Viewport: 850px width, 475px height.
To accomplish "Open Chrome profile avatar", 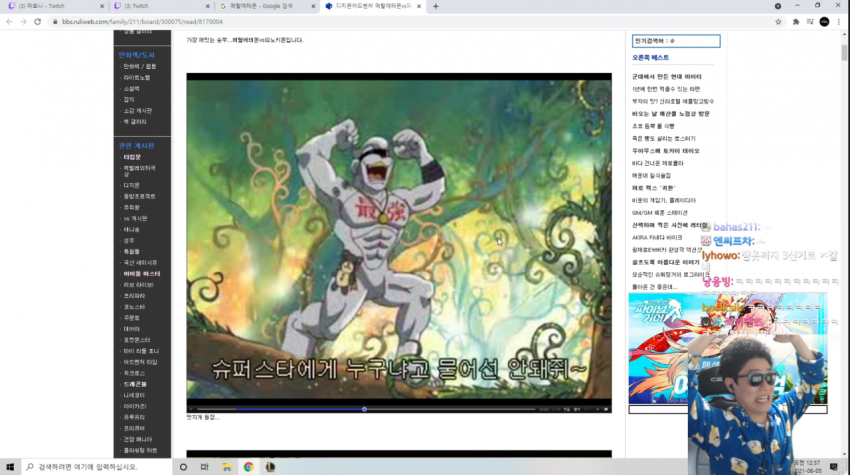I will pos(825,22).
